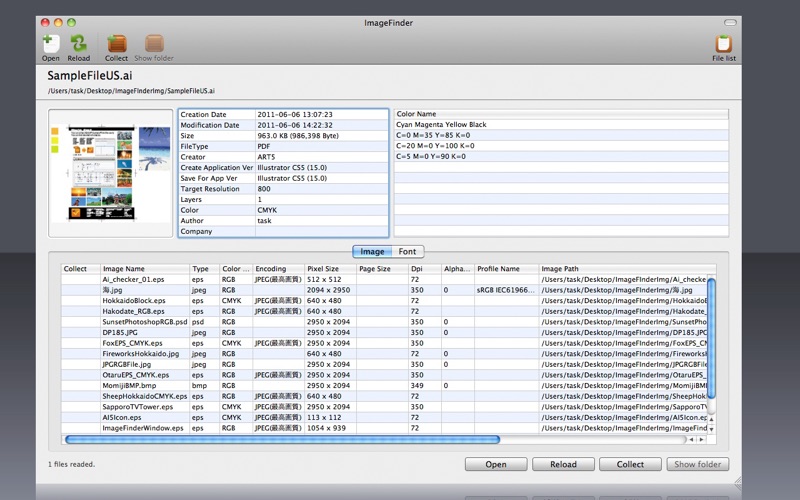Screen dimensions: 800x500
Task: Select the ImageFinderWindow.eps row
Action: pyautogui.click(x=384, y=428)
